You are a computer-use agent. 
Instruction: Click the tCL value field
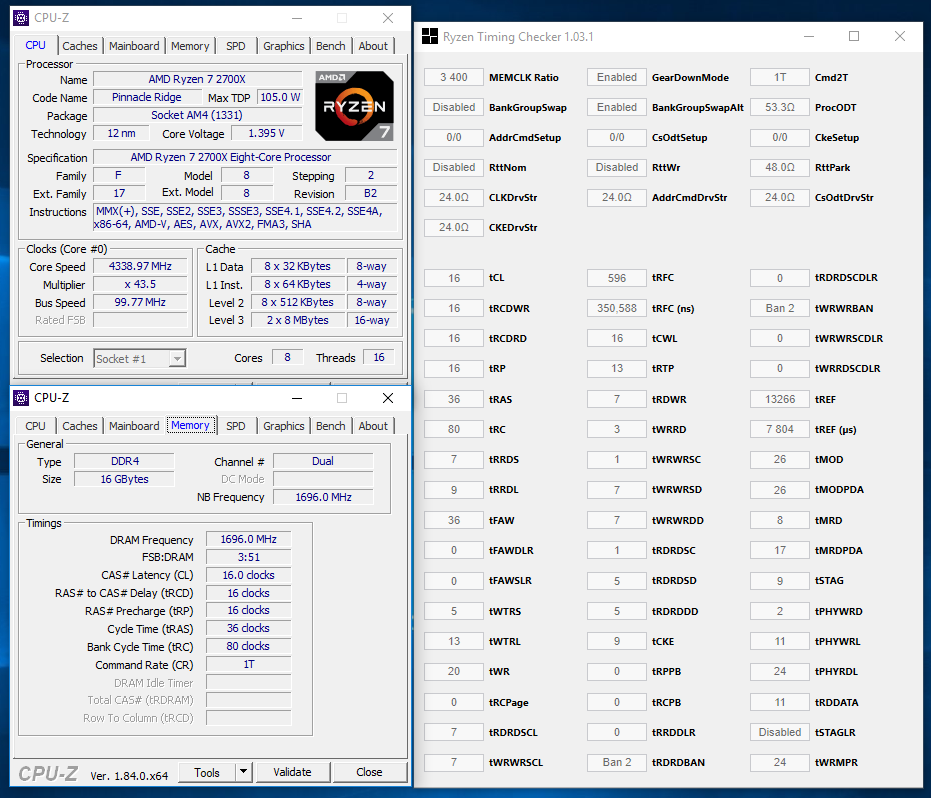[454, 278]
